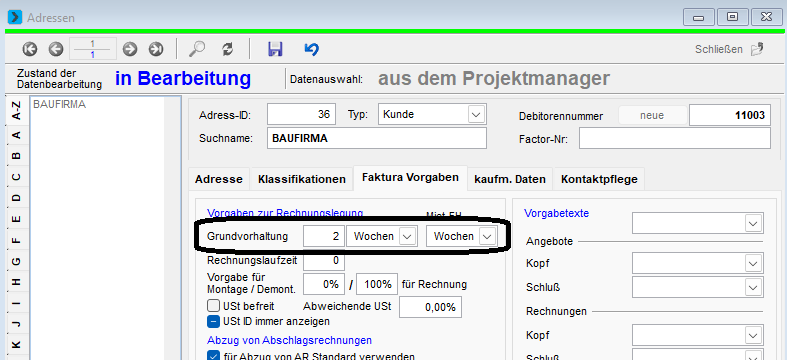Filter by letter I index tab
The height and width of the screenshot is (360, 787).
(x=17, y=303)
